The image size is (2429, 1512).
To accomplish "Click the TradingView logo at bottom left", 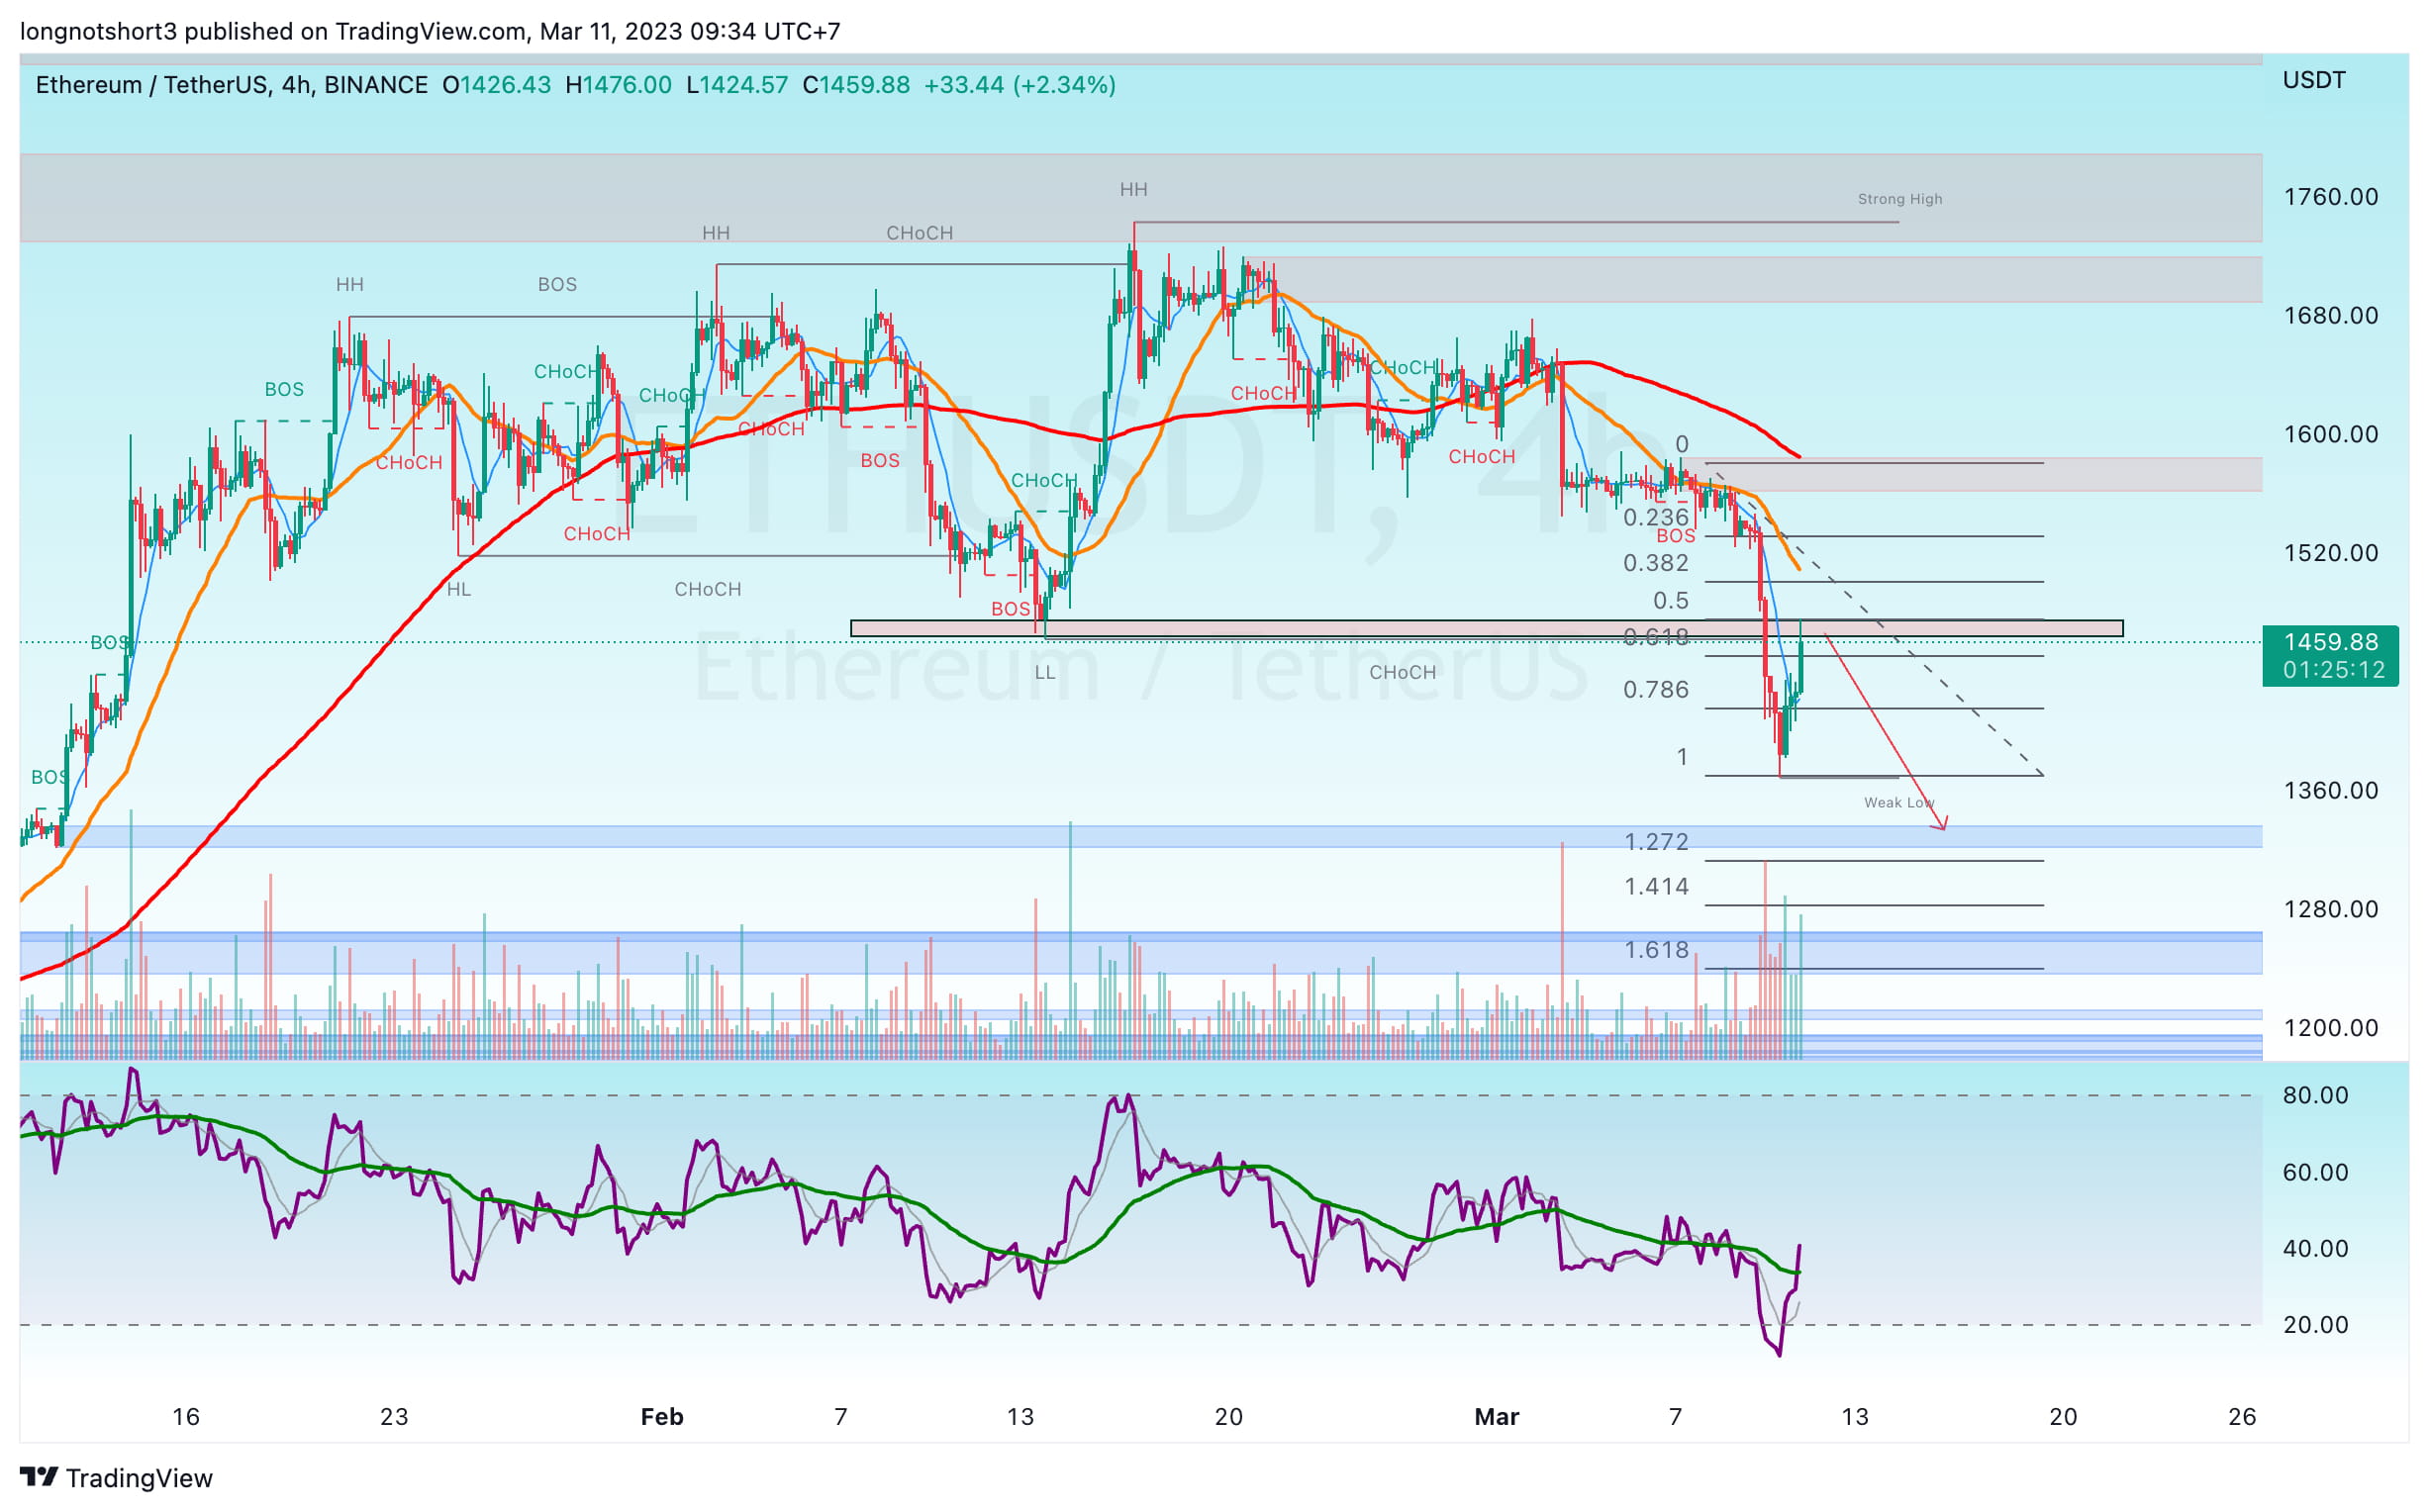I will click(116, 1477).
